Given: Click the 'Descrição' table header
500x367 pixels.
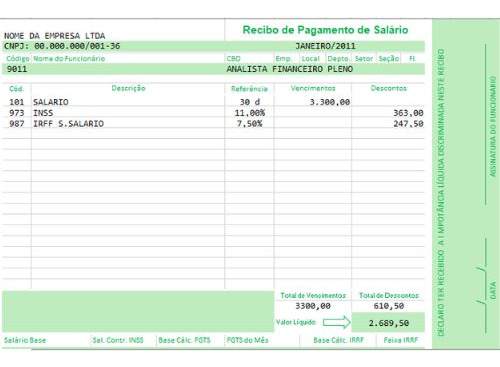Looking at the screenshot, I should coord(128,88).
